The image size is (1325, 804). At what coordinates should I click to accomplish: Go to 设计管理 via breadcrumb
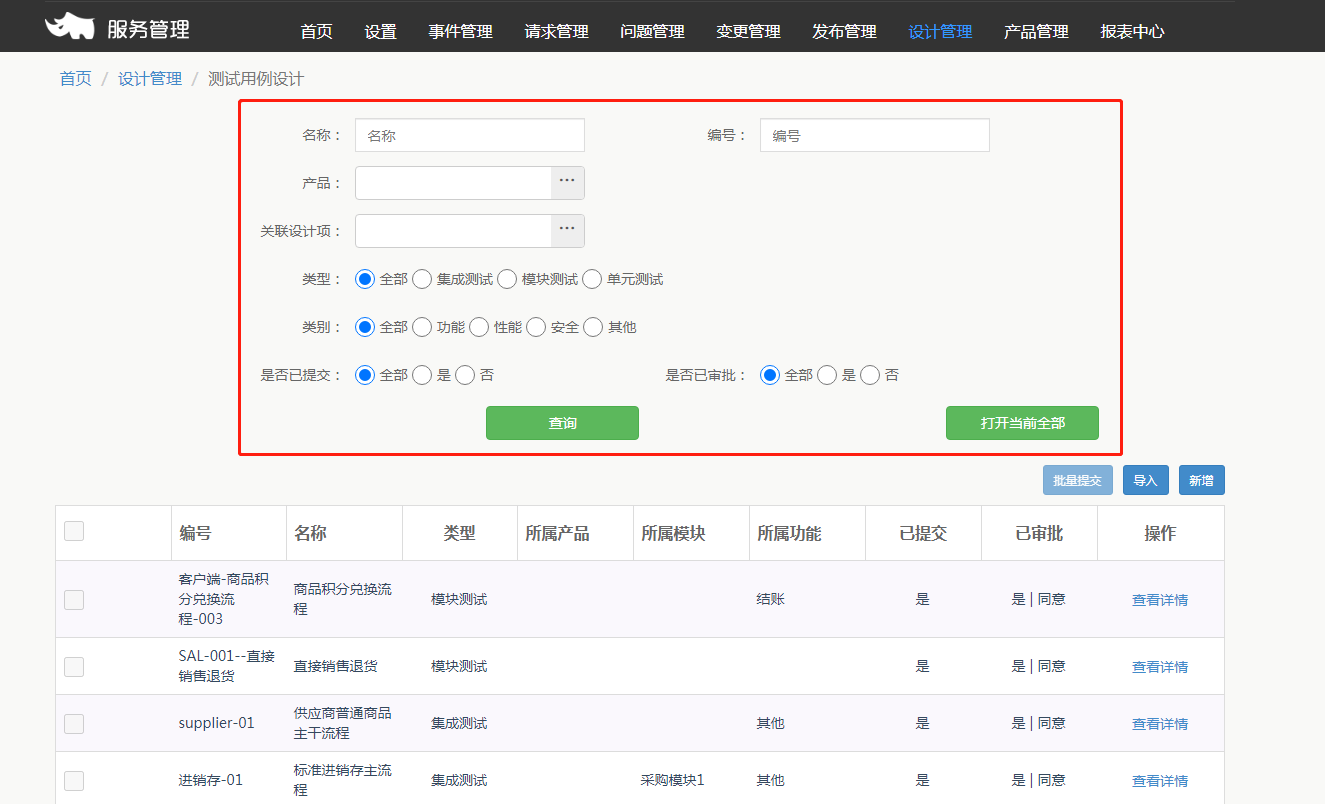pyautogui.click(x=150, y=79)
